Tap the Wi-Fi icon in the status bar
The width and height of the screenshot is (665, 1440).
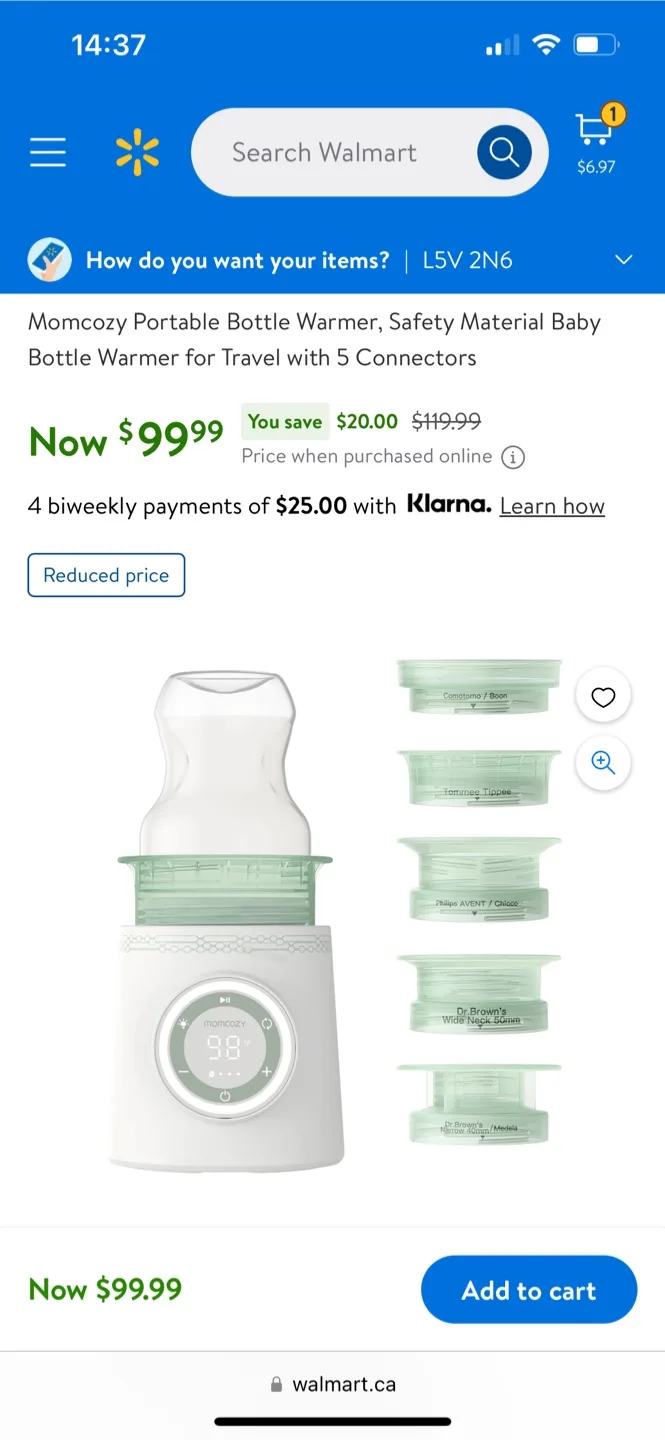[x=546, y=43]
